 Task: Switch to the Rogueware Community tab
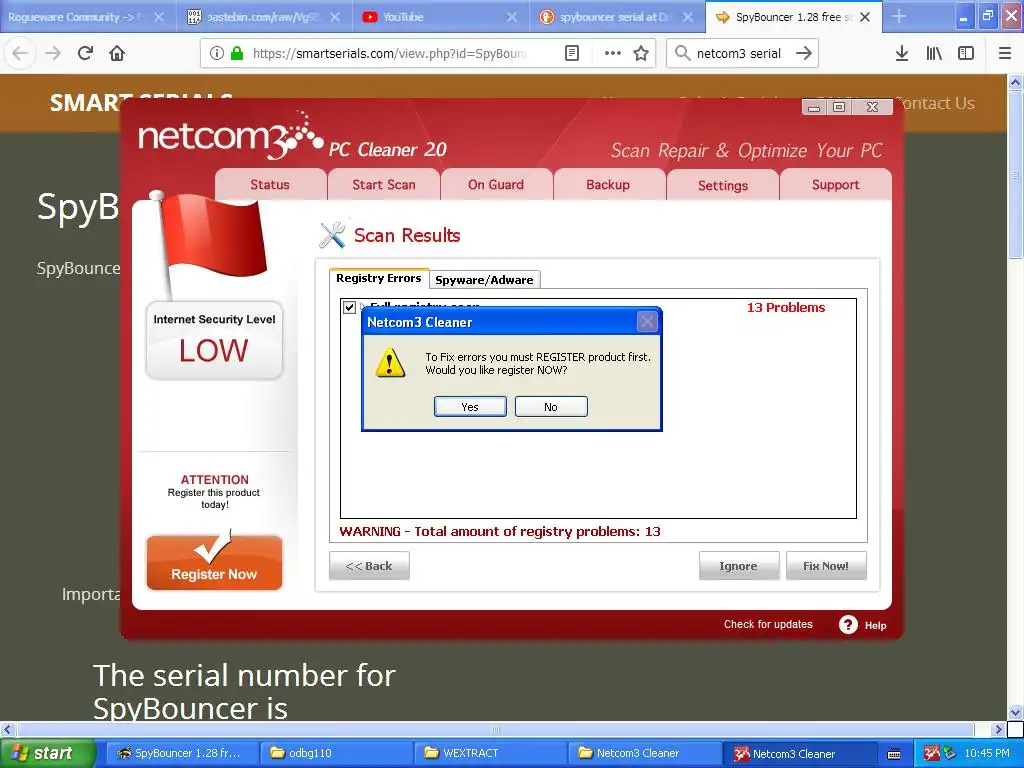tap(75, 17)
